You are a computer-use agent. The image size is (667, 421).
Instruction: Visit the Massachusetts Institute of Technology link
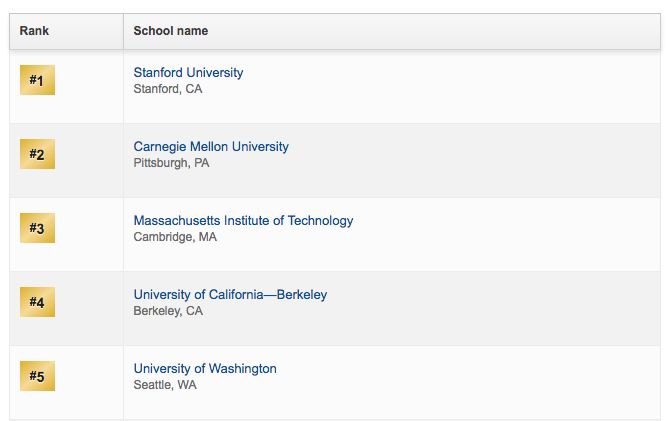coord(243,221)
